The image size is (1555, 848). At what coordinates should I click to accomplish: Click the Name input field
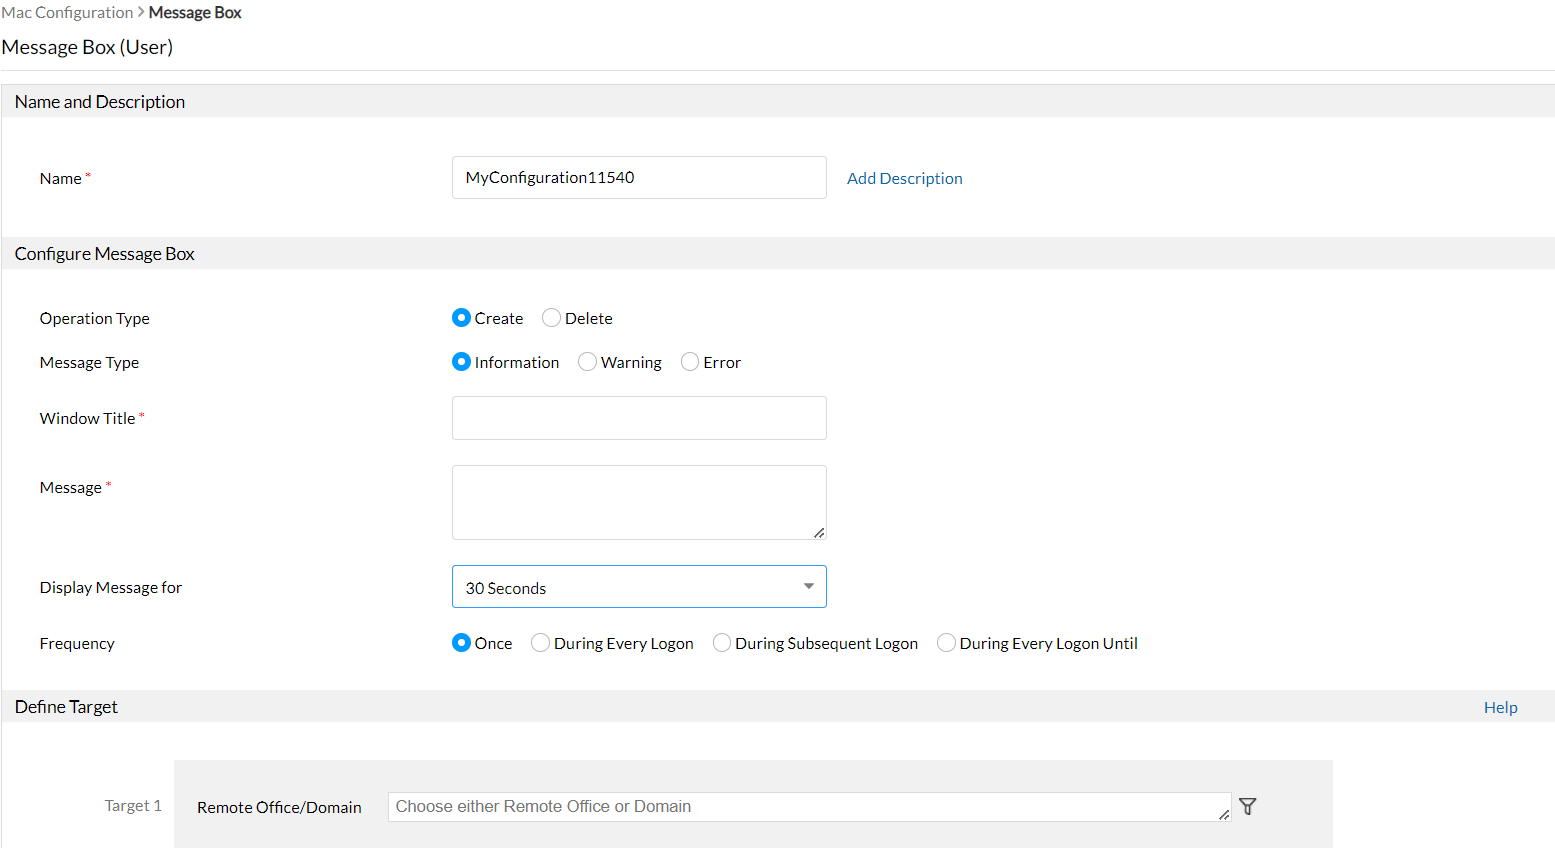pos(639,178)
